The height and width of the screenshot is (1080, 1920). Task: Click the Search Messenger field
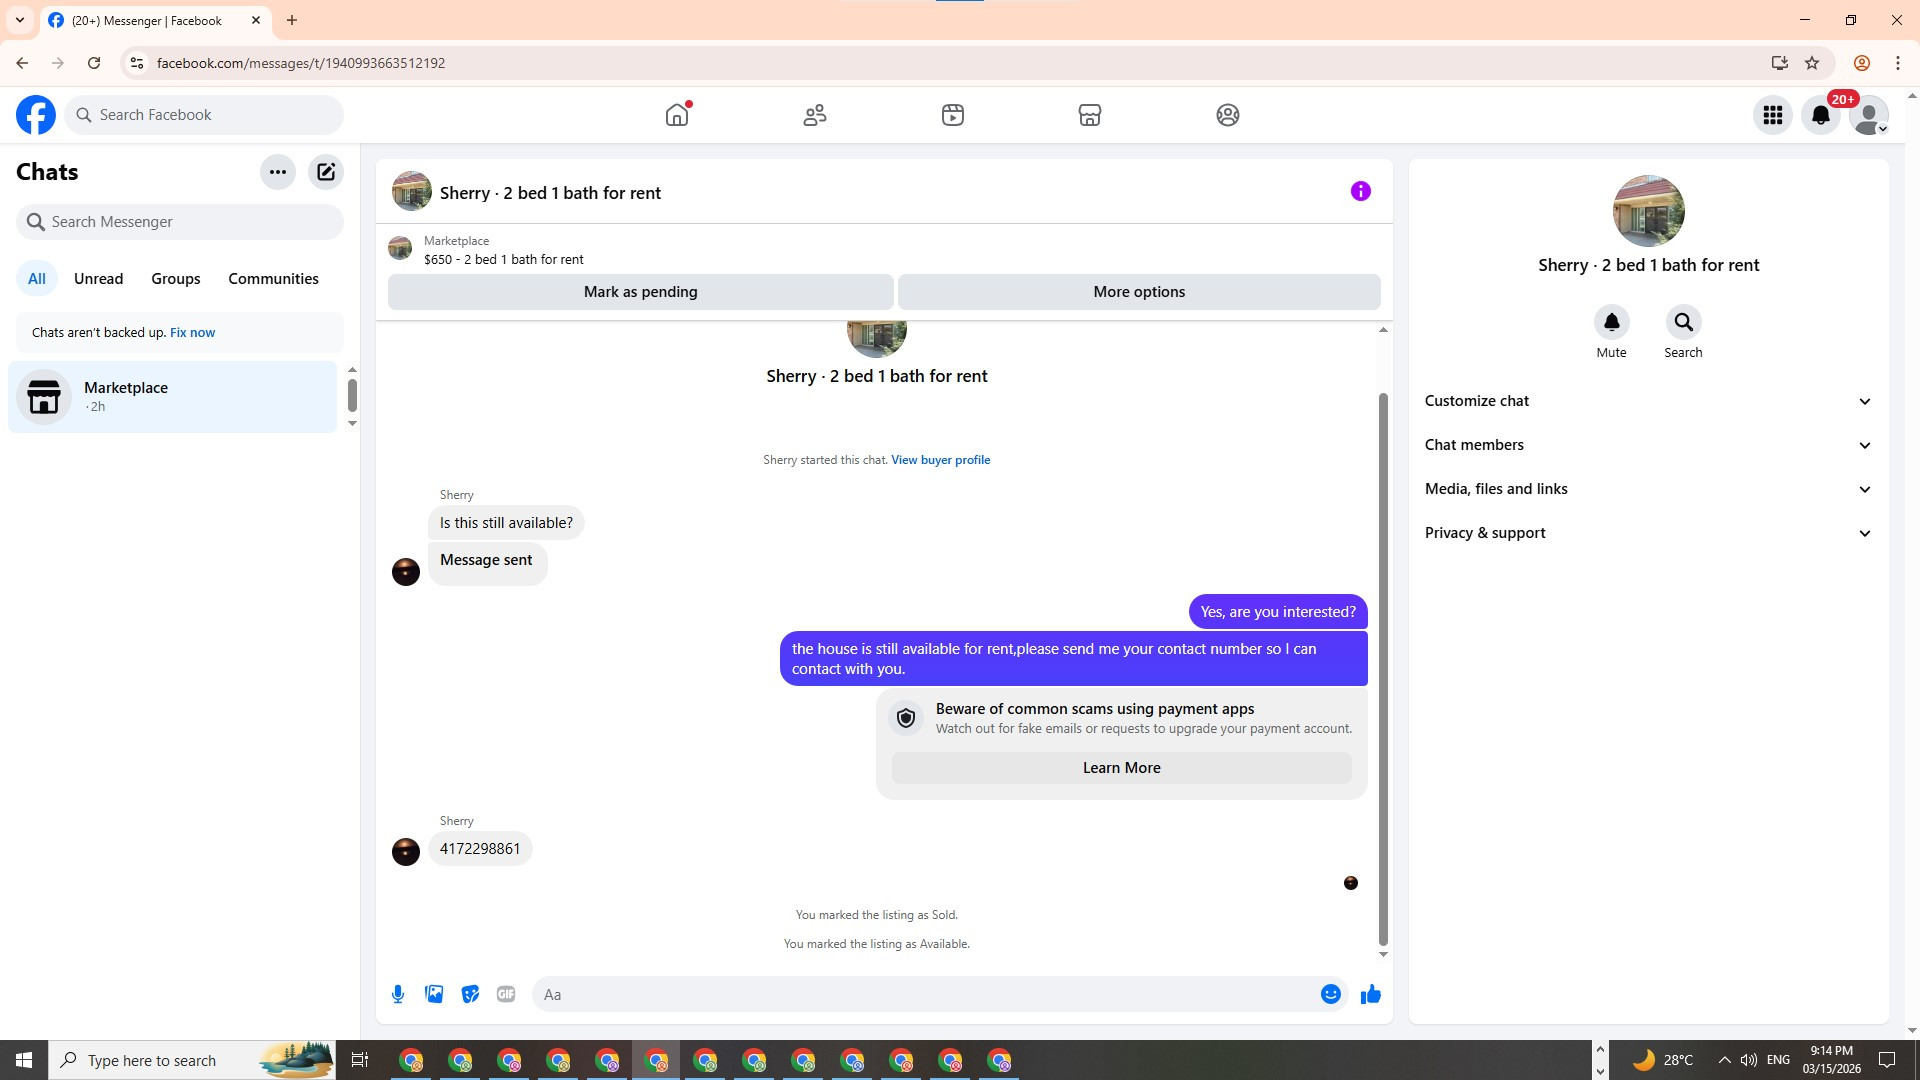(x=180, y=222)
